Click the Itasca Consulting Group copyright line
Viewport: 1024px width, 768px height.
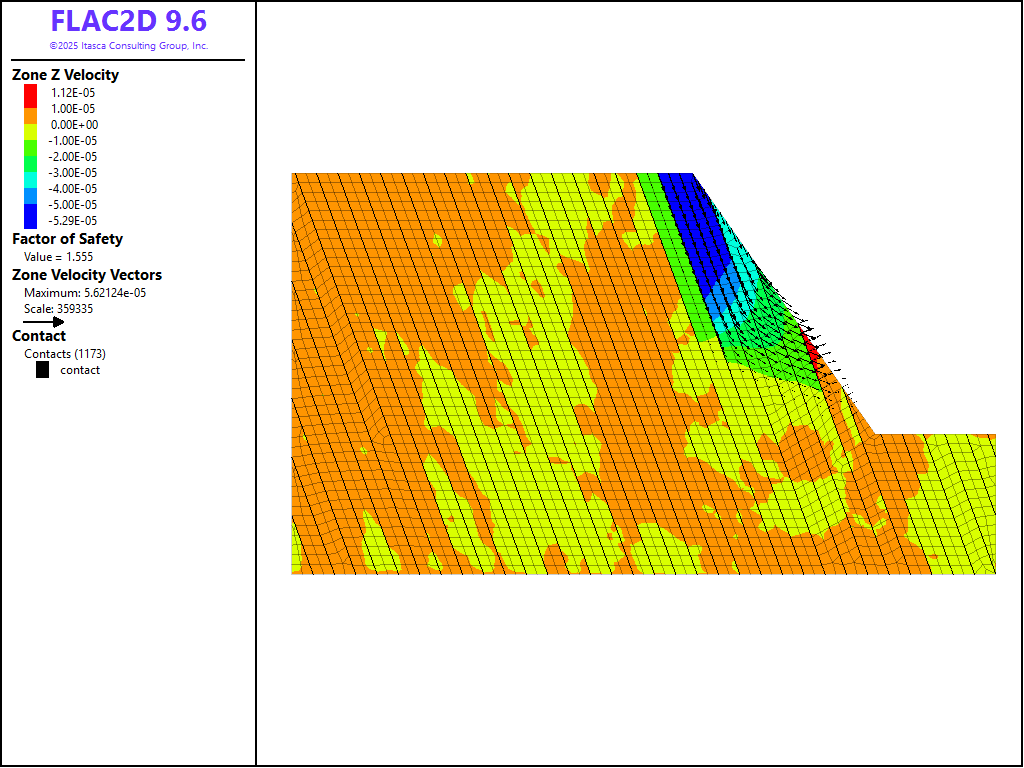(x=128, y=46)
